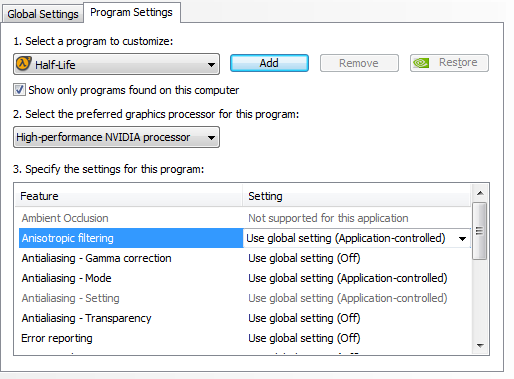Image resolution: width=514 pixels, height=379 pixels.
Task: Select the Program Settings tab
Action: click(x=132, y=13)
